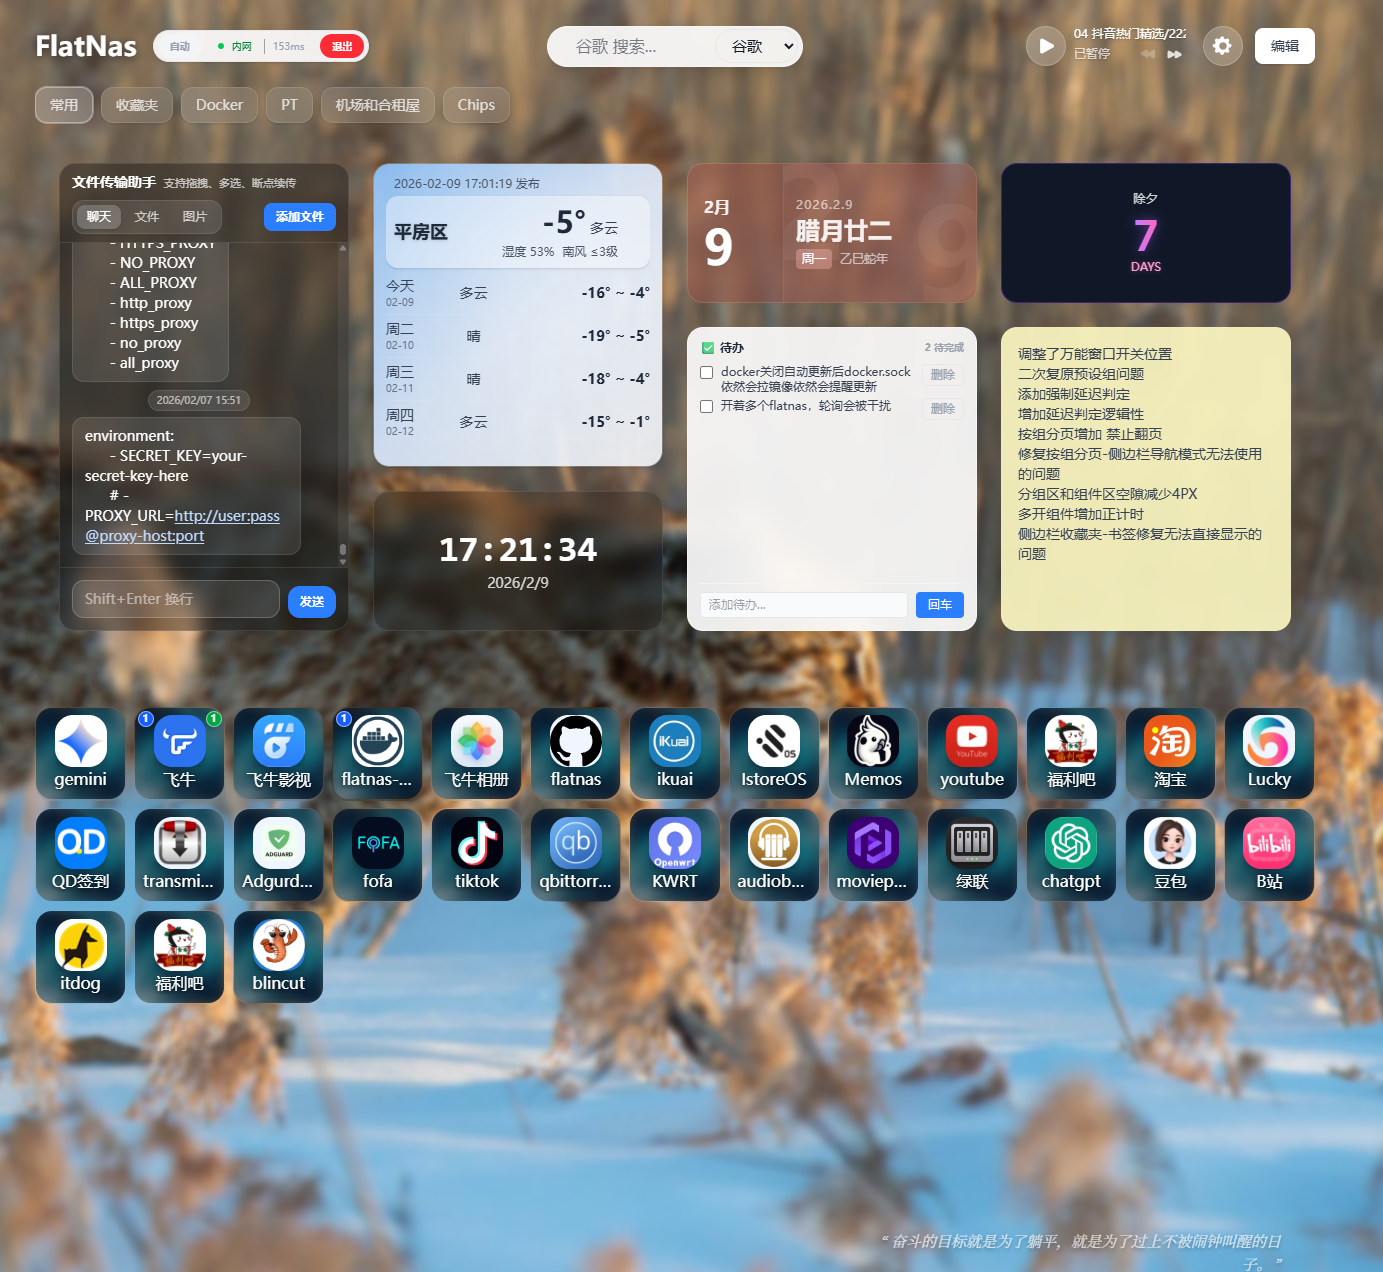Image resolution: width=1383 pixels, height=1272 pixels.
Task: Open the Bilibili (B站) icon
Action: [1268, 854]
